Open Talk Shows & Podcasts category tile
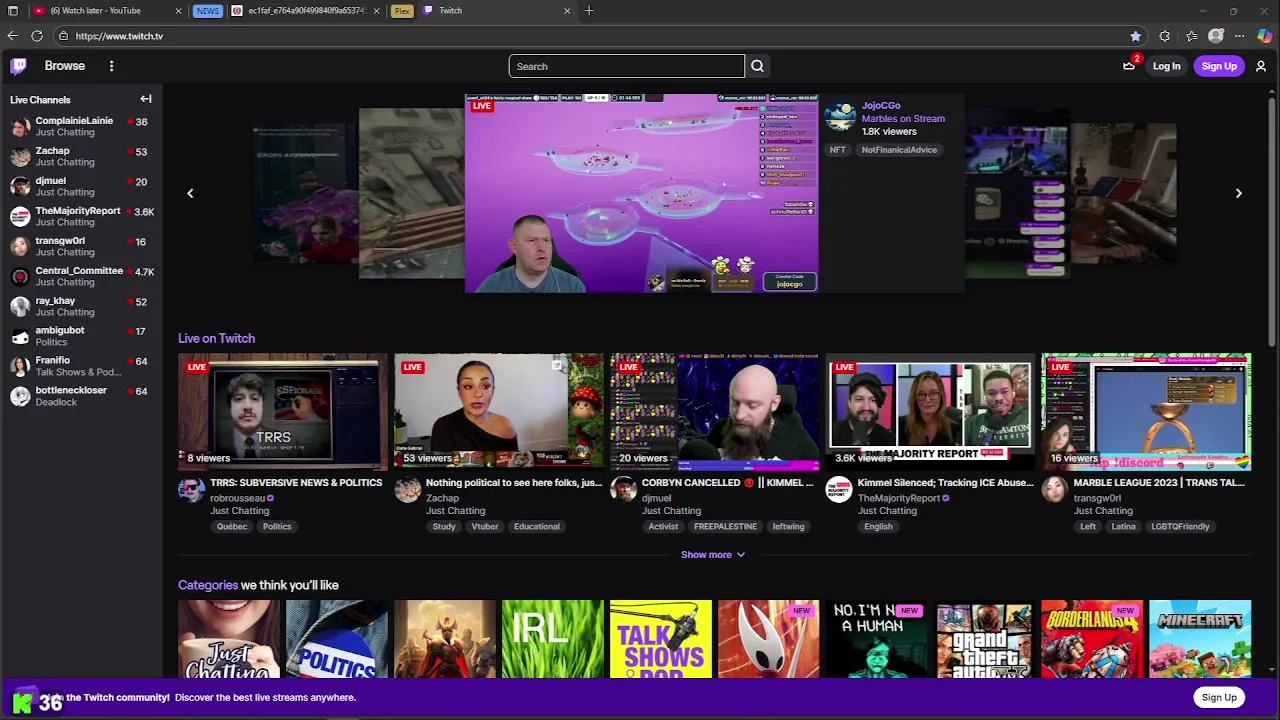Viewport: 1280px width, 720px height. coord(661,639)
